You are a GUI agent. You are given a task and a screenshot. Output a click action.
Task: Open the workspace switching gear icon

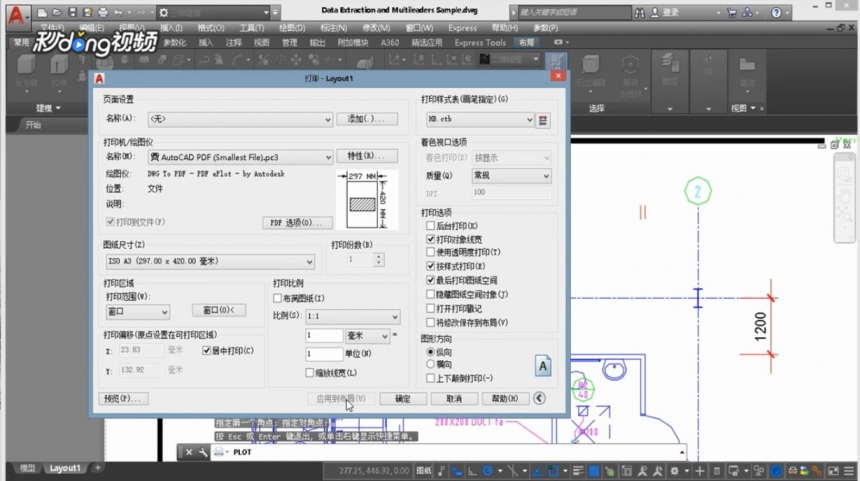pyautogui.click(x=675, y=471)
